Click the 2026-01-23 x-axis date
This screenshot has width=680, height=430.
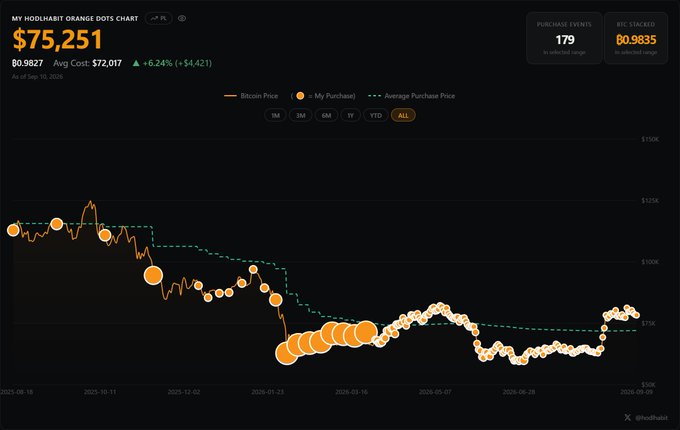[268, 392]
